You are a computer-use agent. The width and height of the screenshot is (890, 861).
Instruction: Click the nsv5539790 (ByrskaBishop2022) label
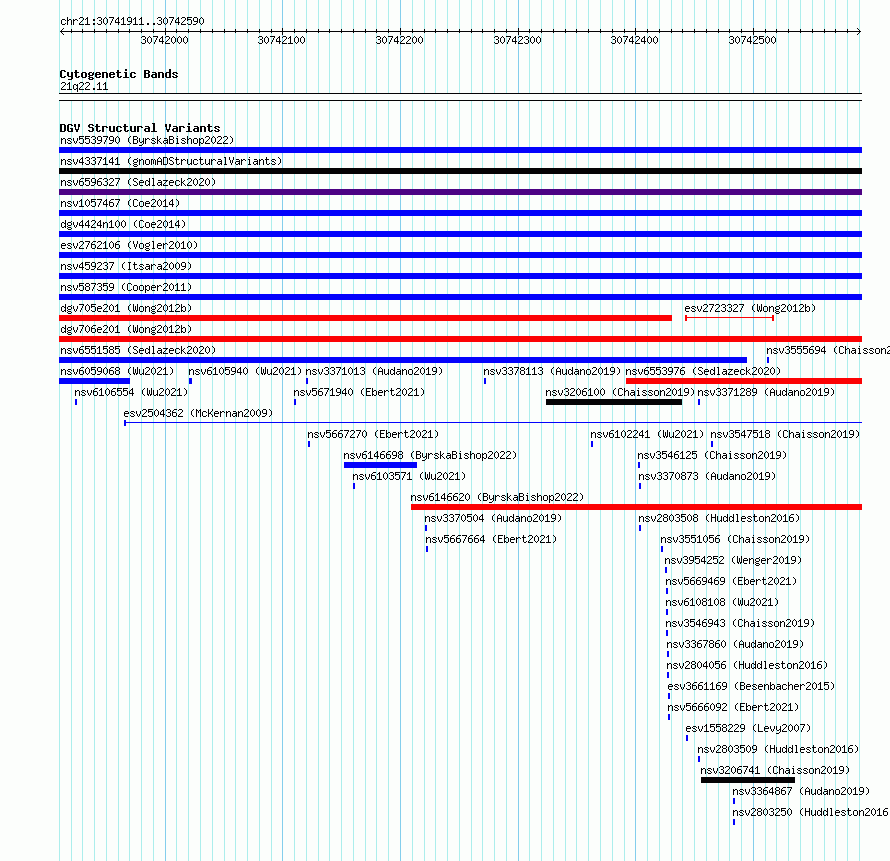[147, 140]
